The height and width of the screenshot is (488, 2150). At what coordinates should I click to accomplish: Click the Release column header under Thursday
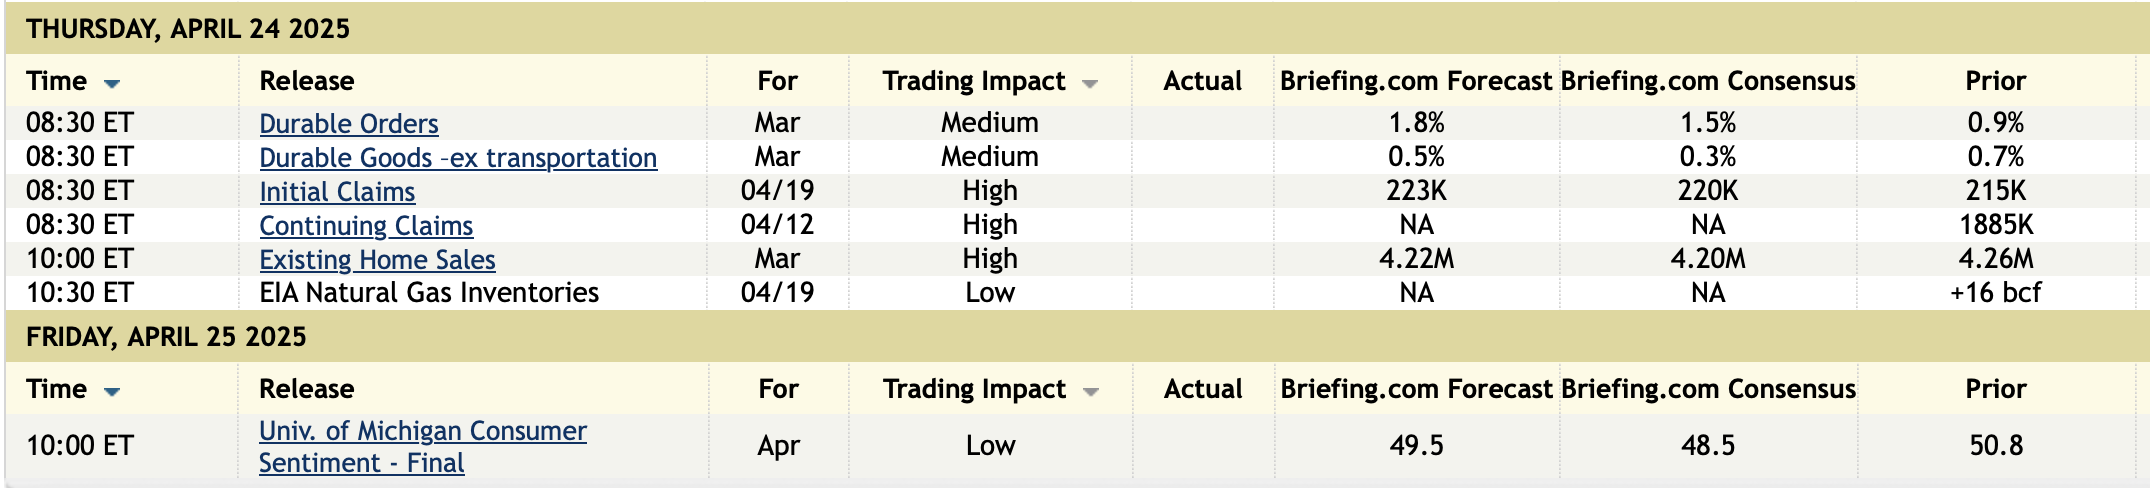pos(307,81)
